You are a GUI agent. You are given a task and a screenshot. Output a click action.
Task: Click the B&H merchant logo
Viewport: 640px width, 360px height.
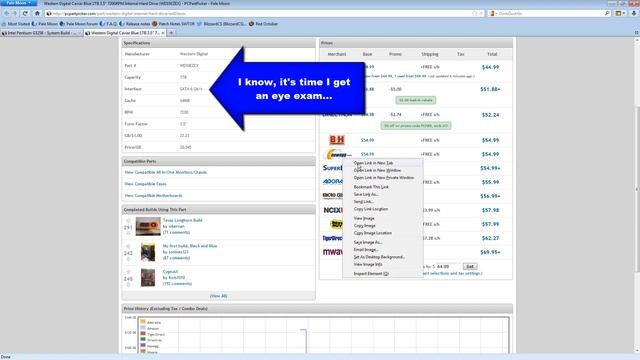[337, 140]
